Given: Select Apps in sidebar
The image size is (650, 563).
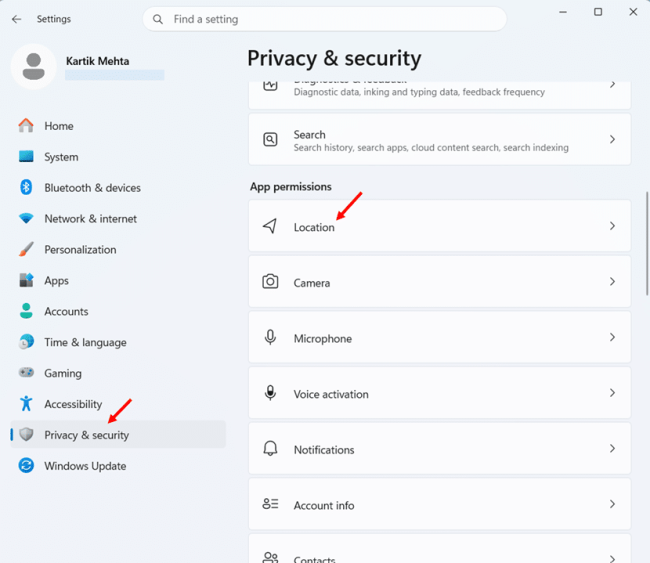Looking at the screenshot, I should pos(118,280).
